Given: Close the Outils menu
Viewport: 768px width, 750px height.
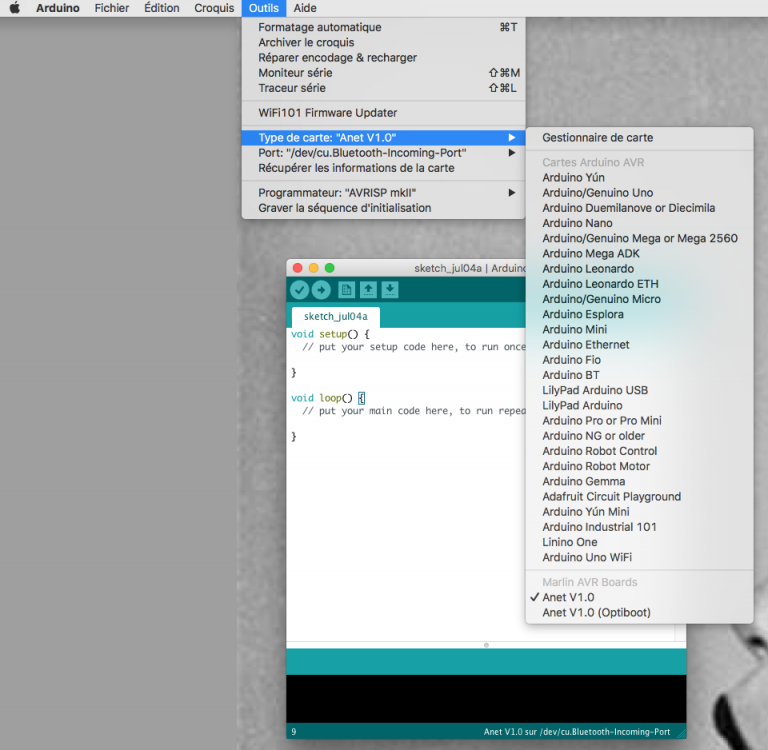Looking at the screenshot, I should [264, 8].
